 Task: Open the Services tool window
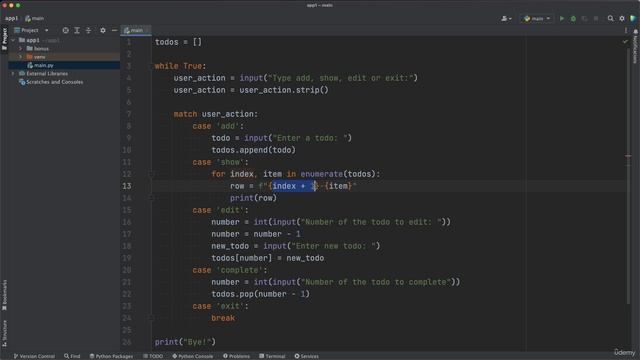tap(307, 356)
